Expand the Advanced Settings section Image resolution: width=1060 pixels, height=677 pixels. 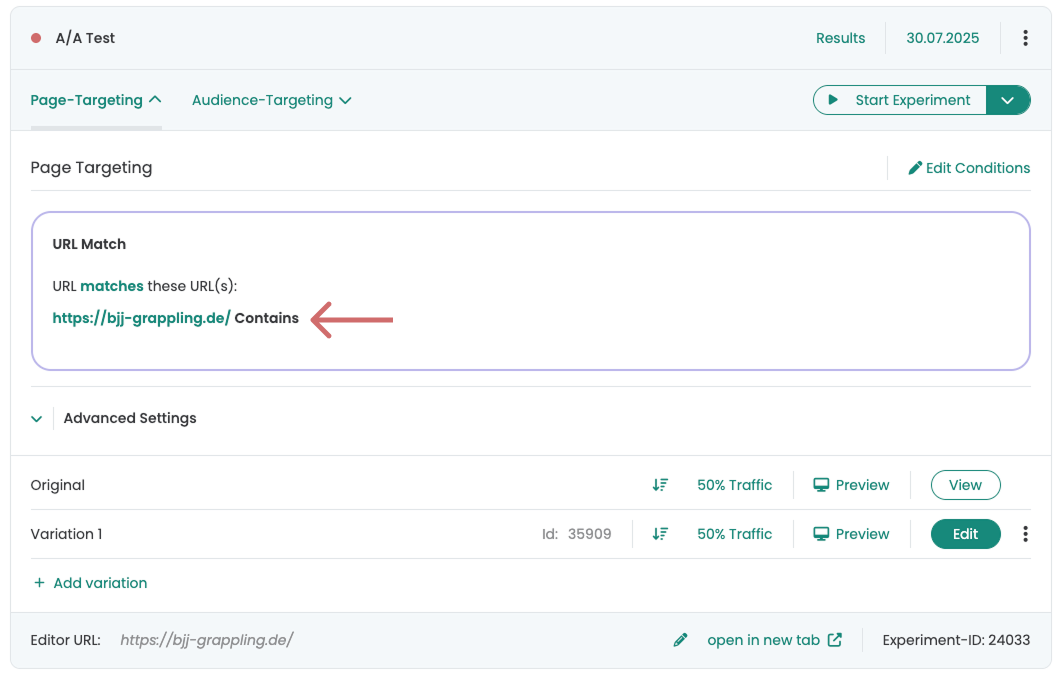pyautogui.click(x=37, y=419)
